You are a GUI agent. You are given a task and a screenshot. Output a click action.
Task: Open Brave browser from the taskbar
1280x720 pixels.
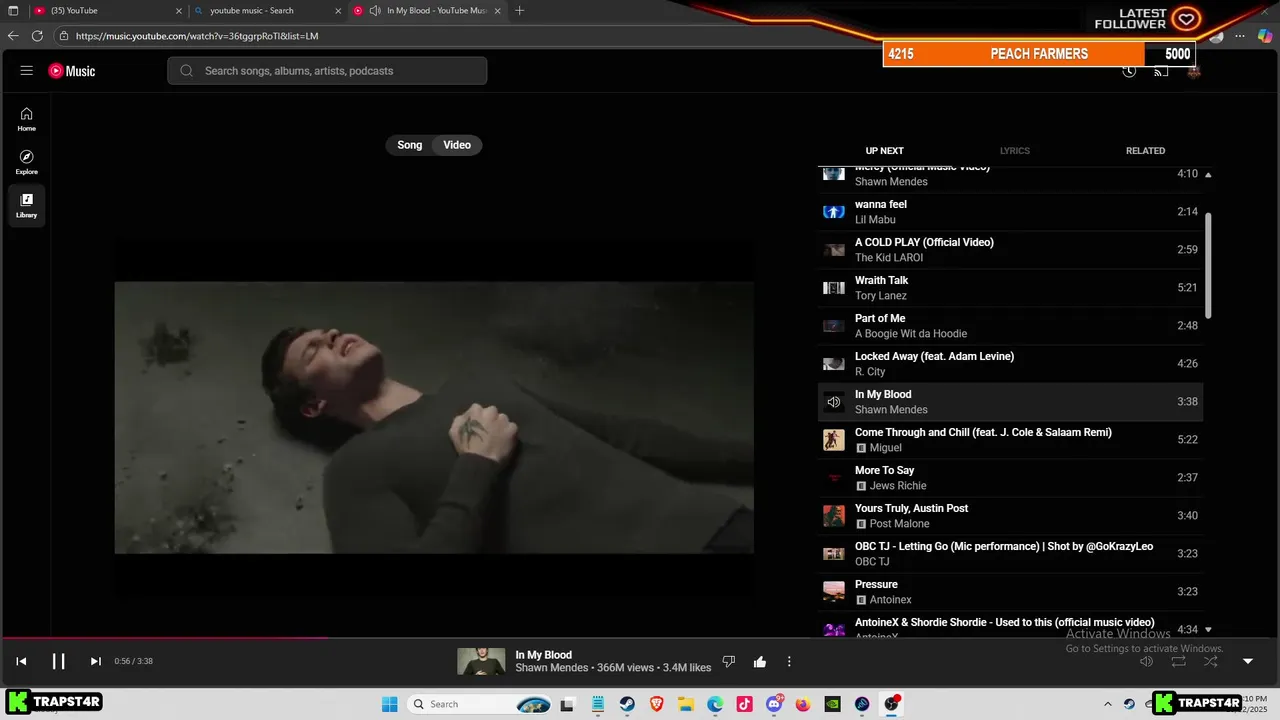(657, 704)
